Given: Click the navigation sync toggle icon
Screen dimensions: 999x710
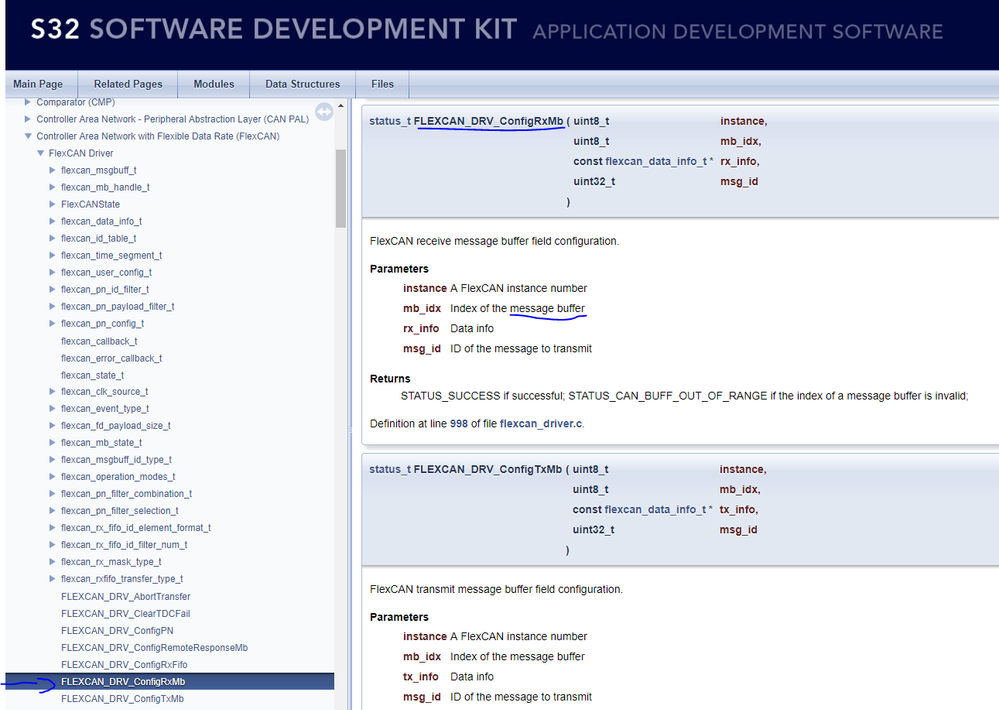Looking at the screenshot, I should point(324,112).
